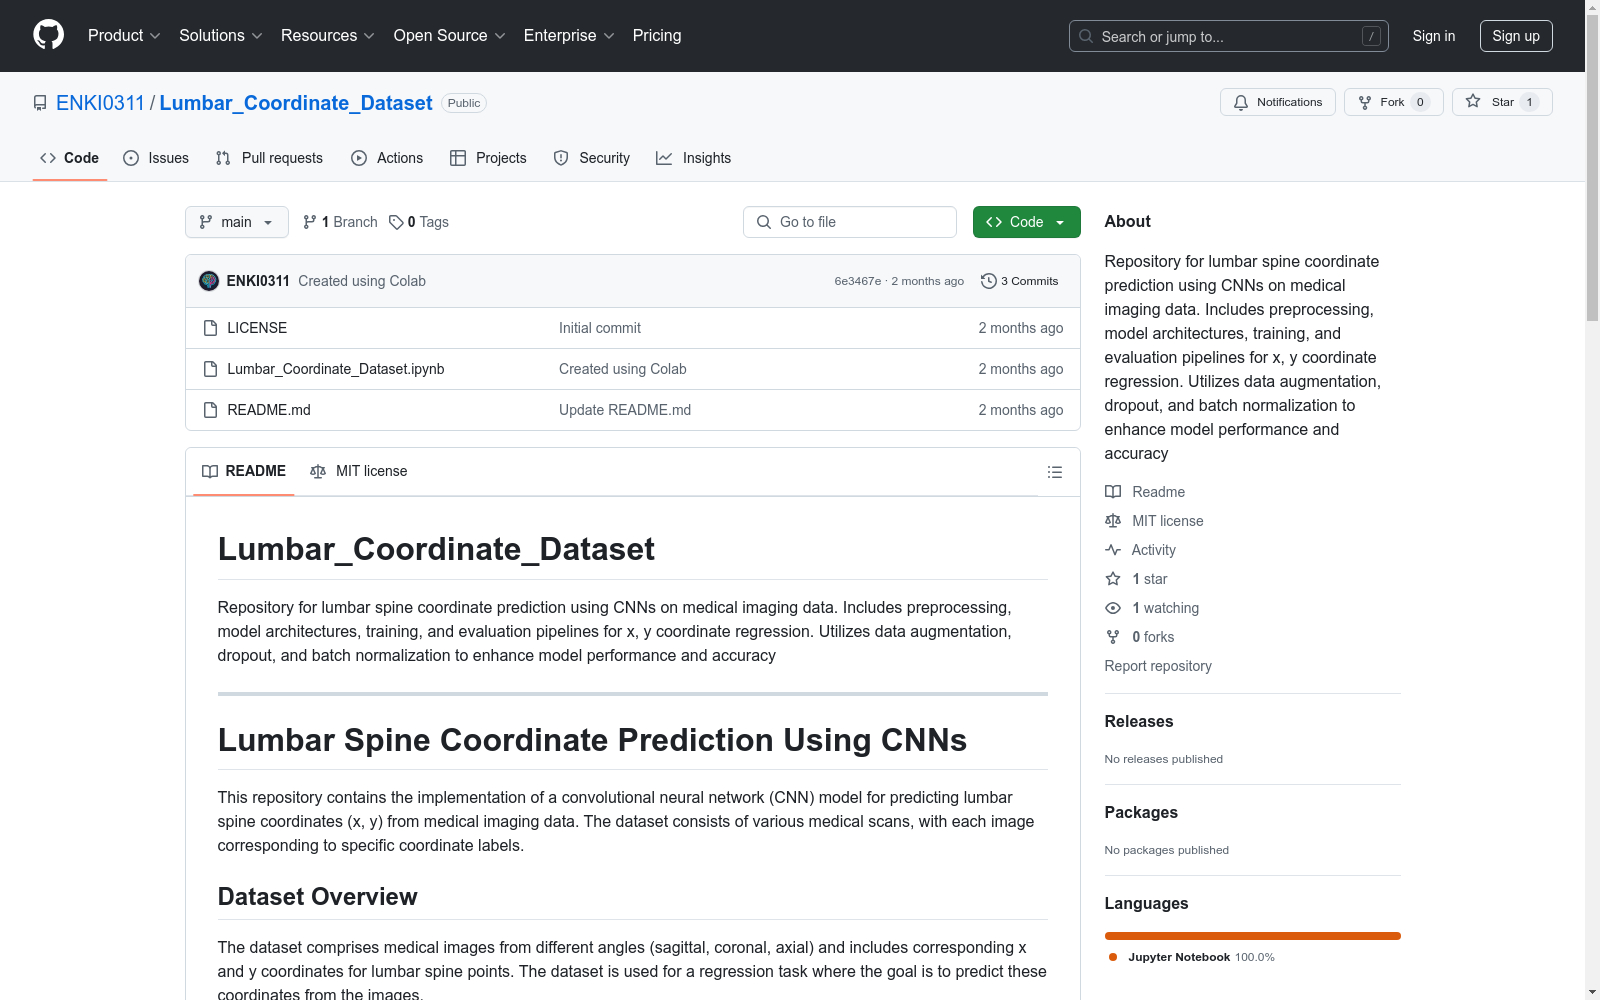Click the Sign up button
This screenshot has width=1600, height=1000.
pyautogui.click(x=1516, y=36)
